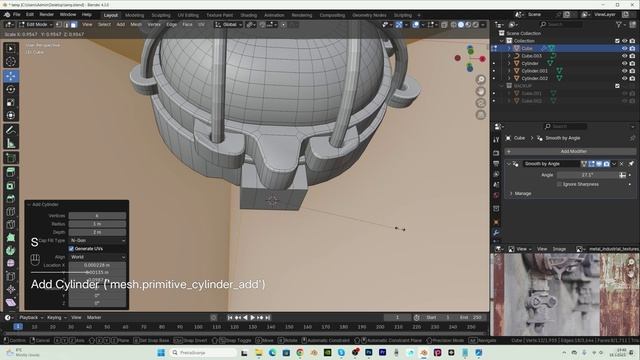Switch to UV Editing workspace tab

[x=188, y=15]
